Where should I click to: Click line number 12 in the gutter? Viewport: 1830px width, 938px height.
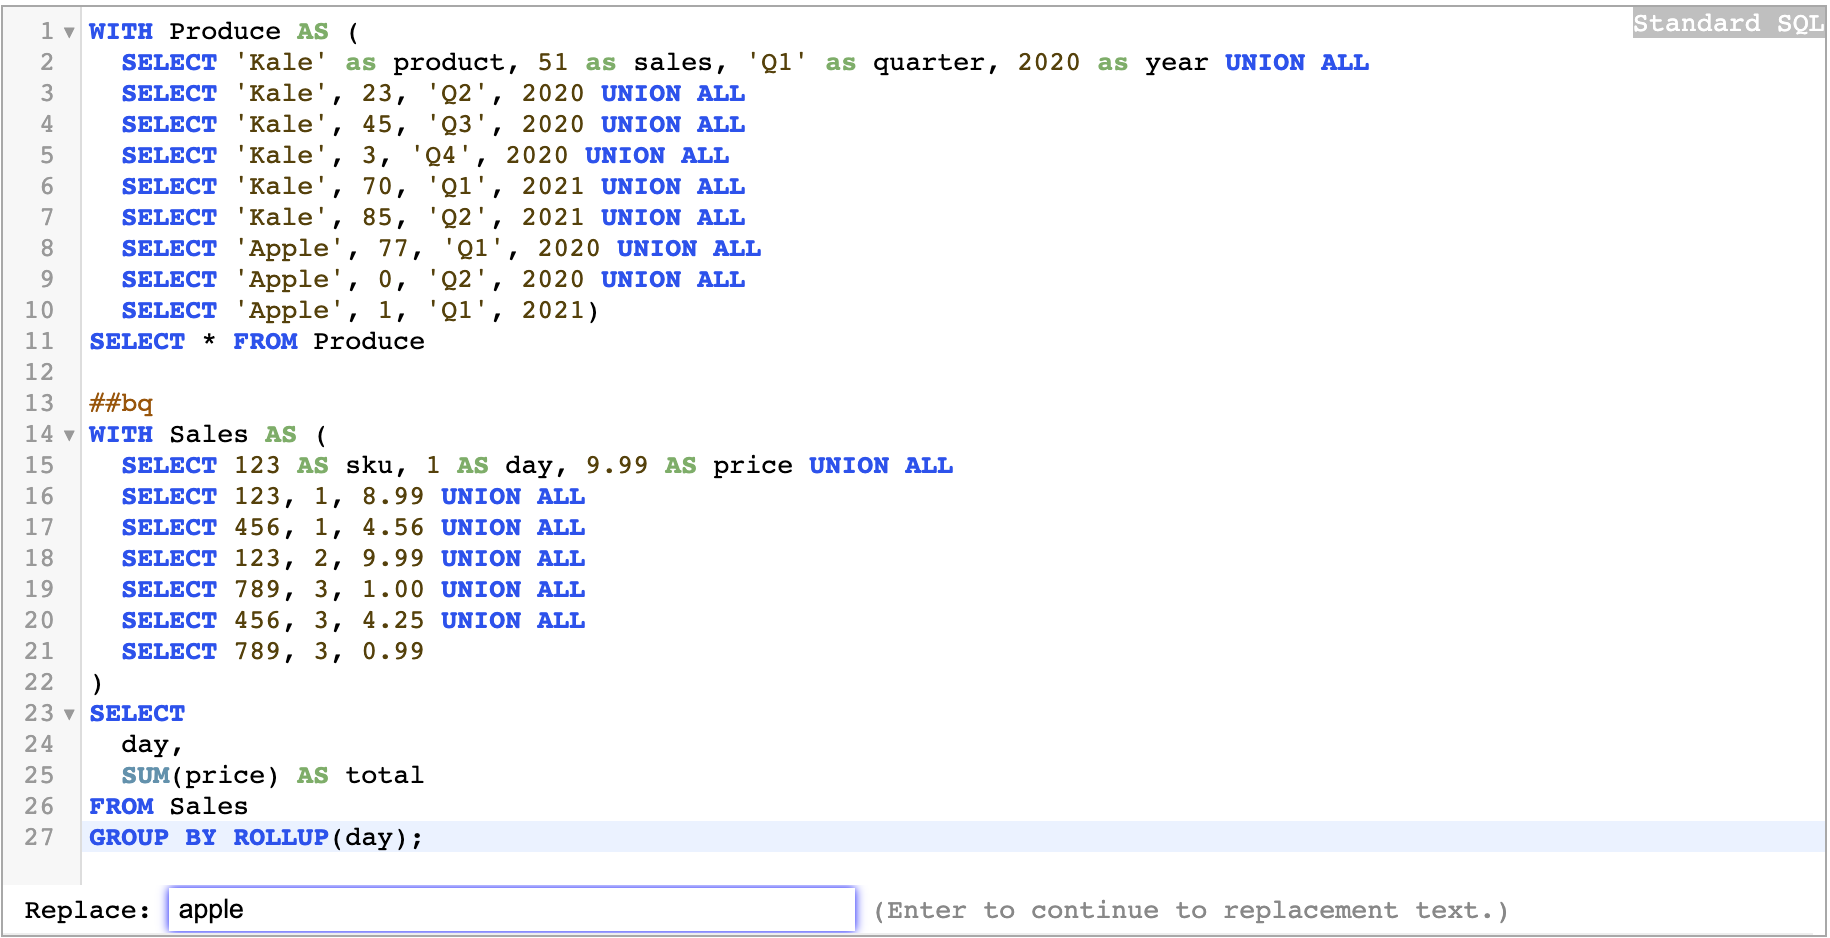(x=39, y=372)
